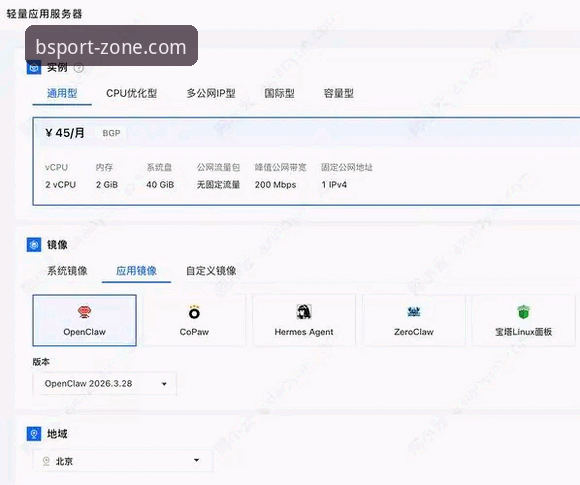Open the 多公网IP型 tab
This screenshot has height=485, width=580.
[x=211, y=93]
